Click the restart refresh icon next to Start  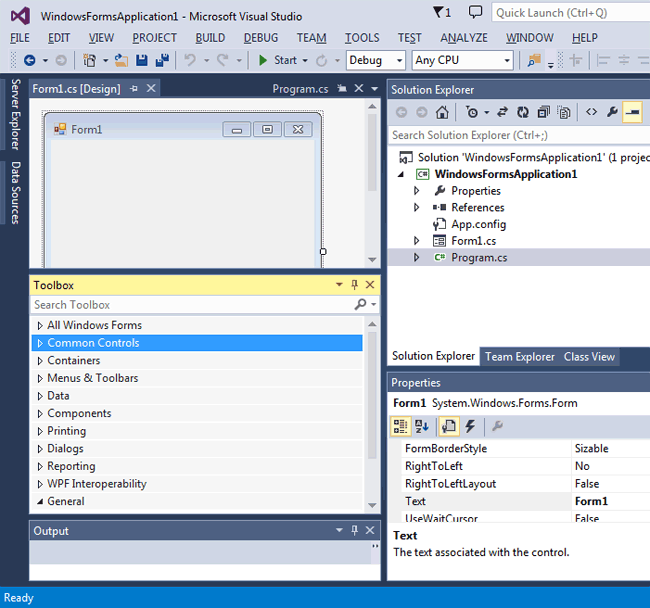(x=321, y=61)
